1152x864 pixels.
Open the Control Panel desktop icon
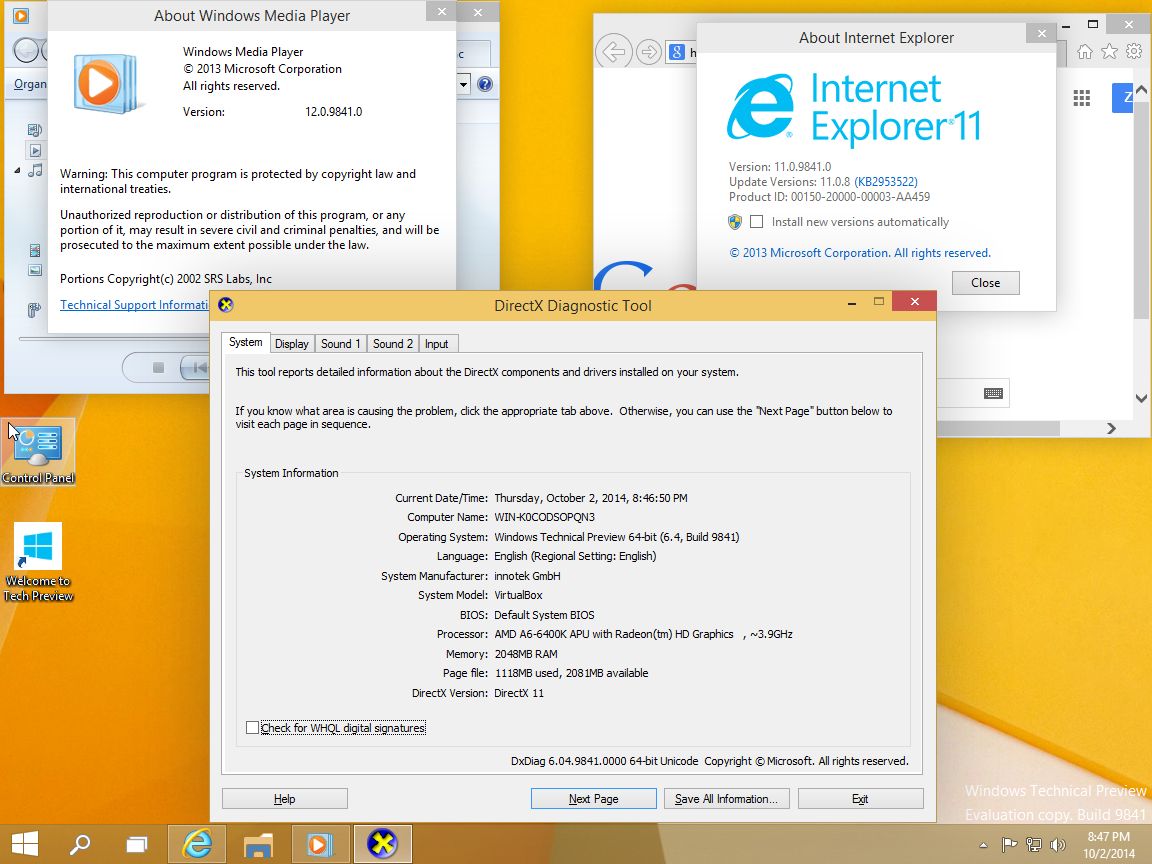coord(37,452)
